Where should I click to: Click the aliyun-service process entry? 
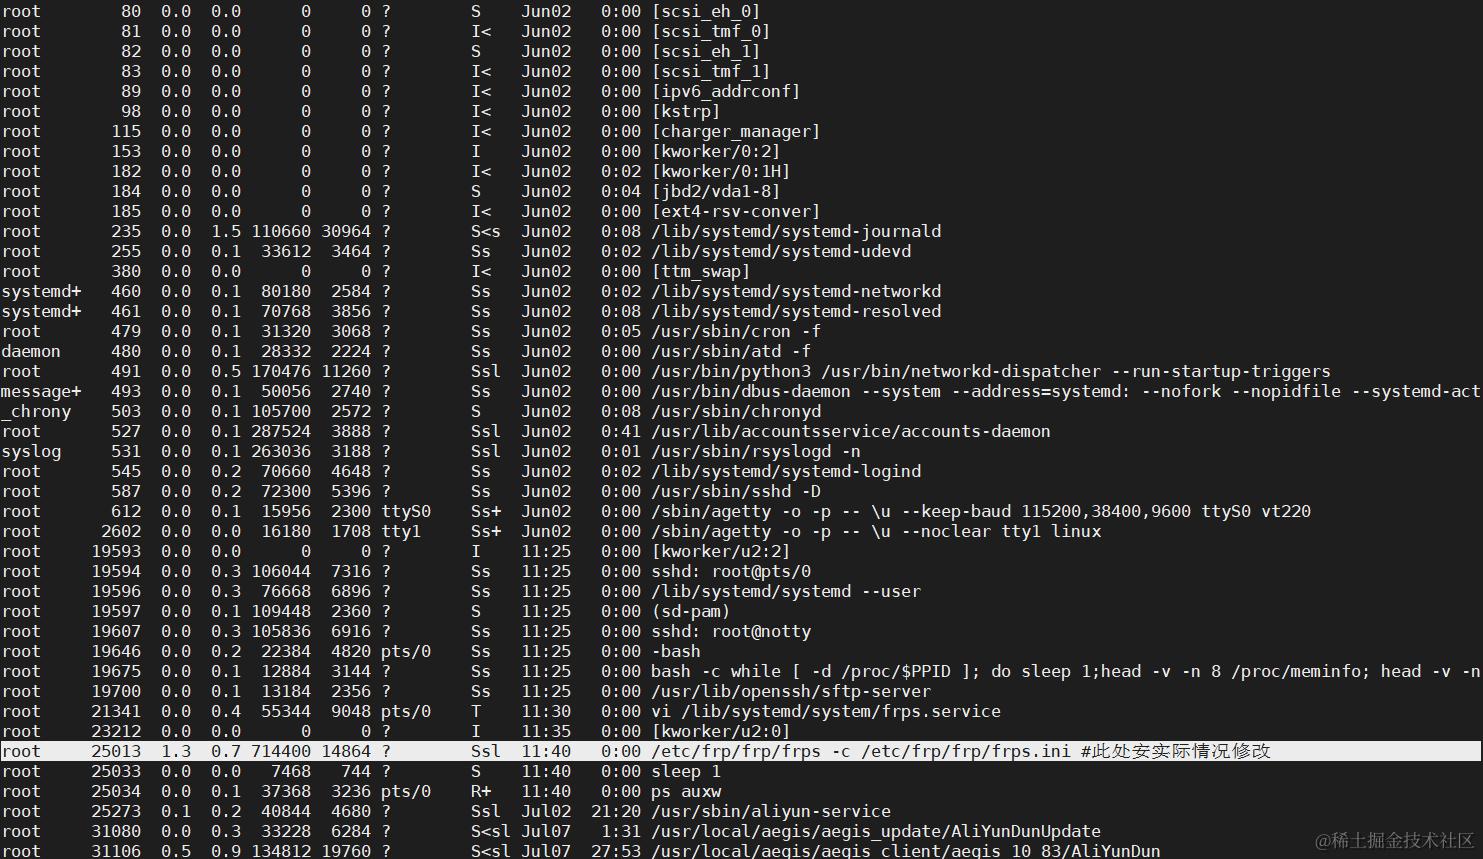click(x=771, y=811)
